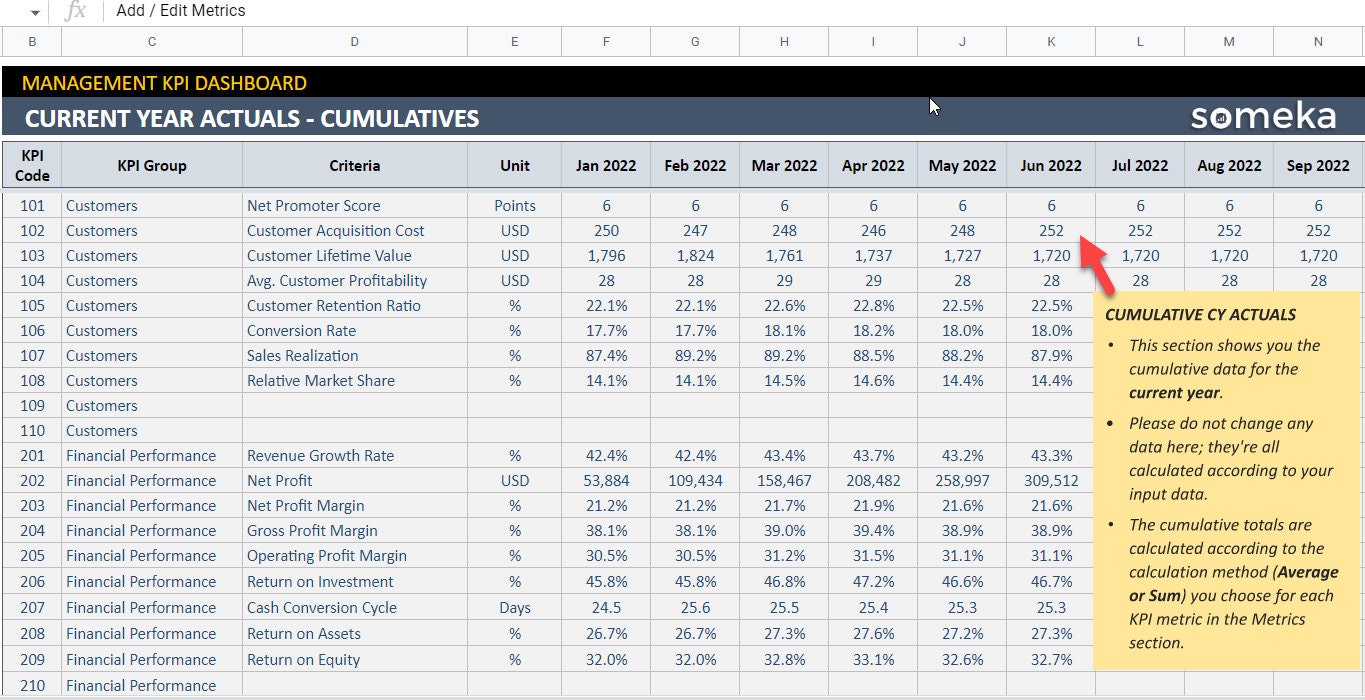
Task: Select column K header
Action: (1051, 42)
